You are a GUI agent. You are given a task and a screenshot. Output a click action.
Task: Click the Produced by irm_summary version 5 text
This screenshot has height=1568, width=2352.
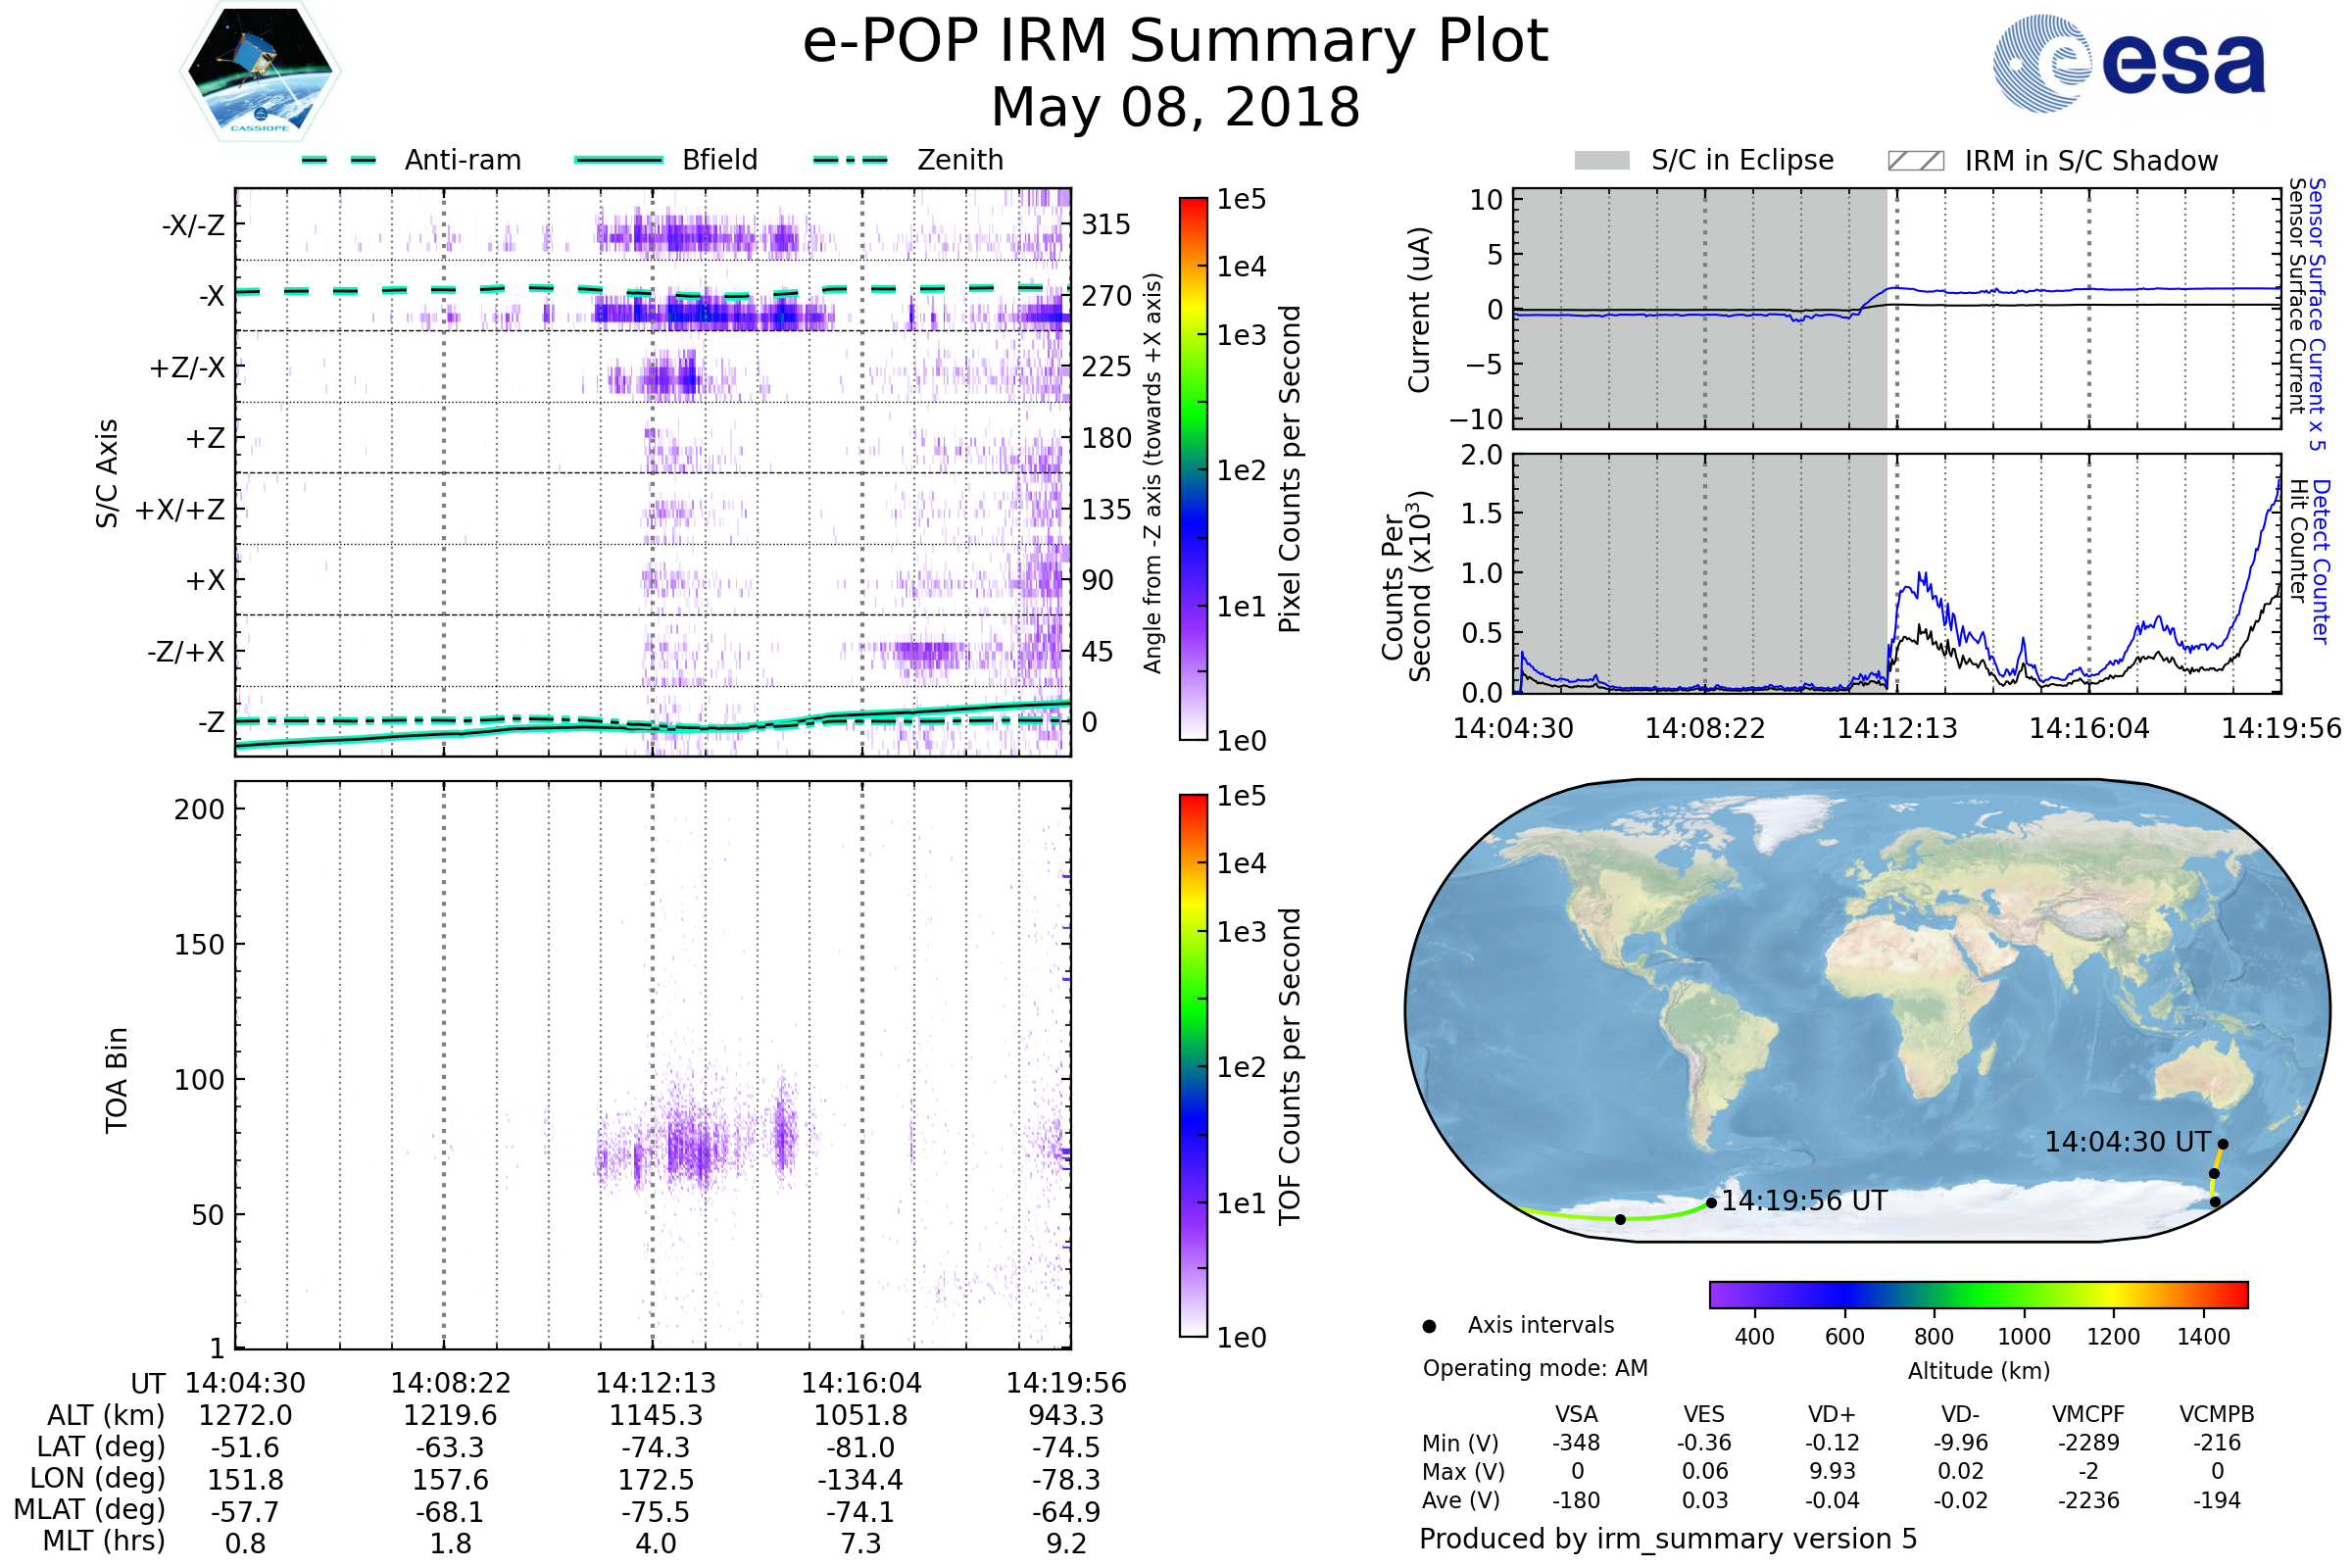point(1668,1539)
